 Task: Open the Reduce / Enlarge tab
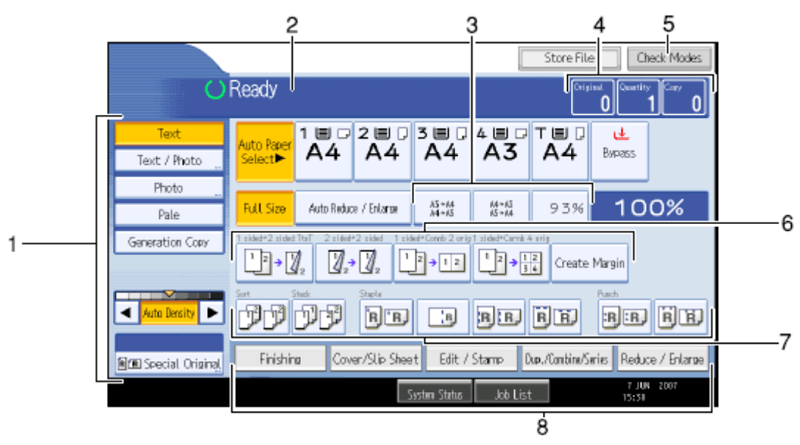point(662,359)
